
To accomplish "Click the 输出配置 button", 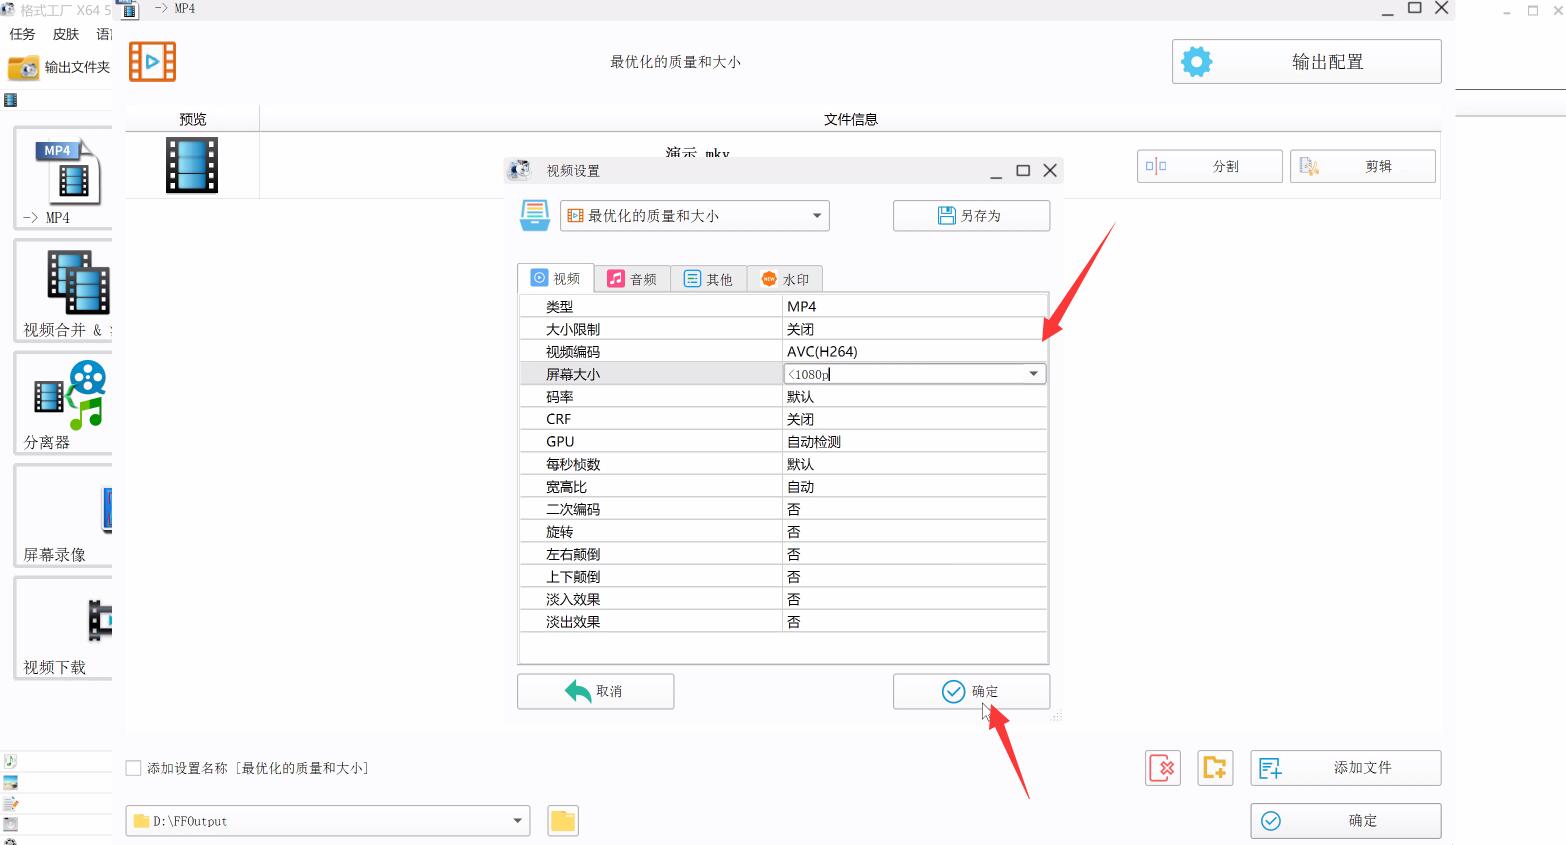I will (x=1306, y=62).
